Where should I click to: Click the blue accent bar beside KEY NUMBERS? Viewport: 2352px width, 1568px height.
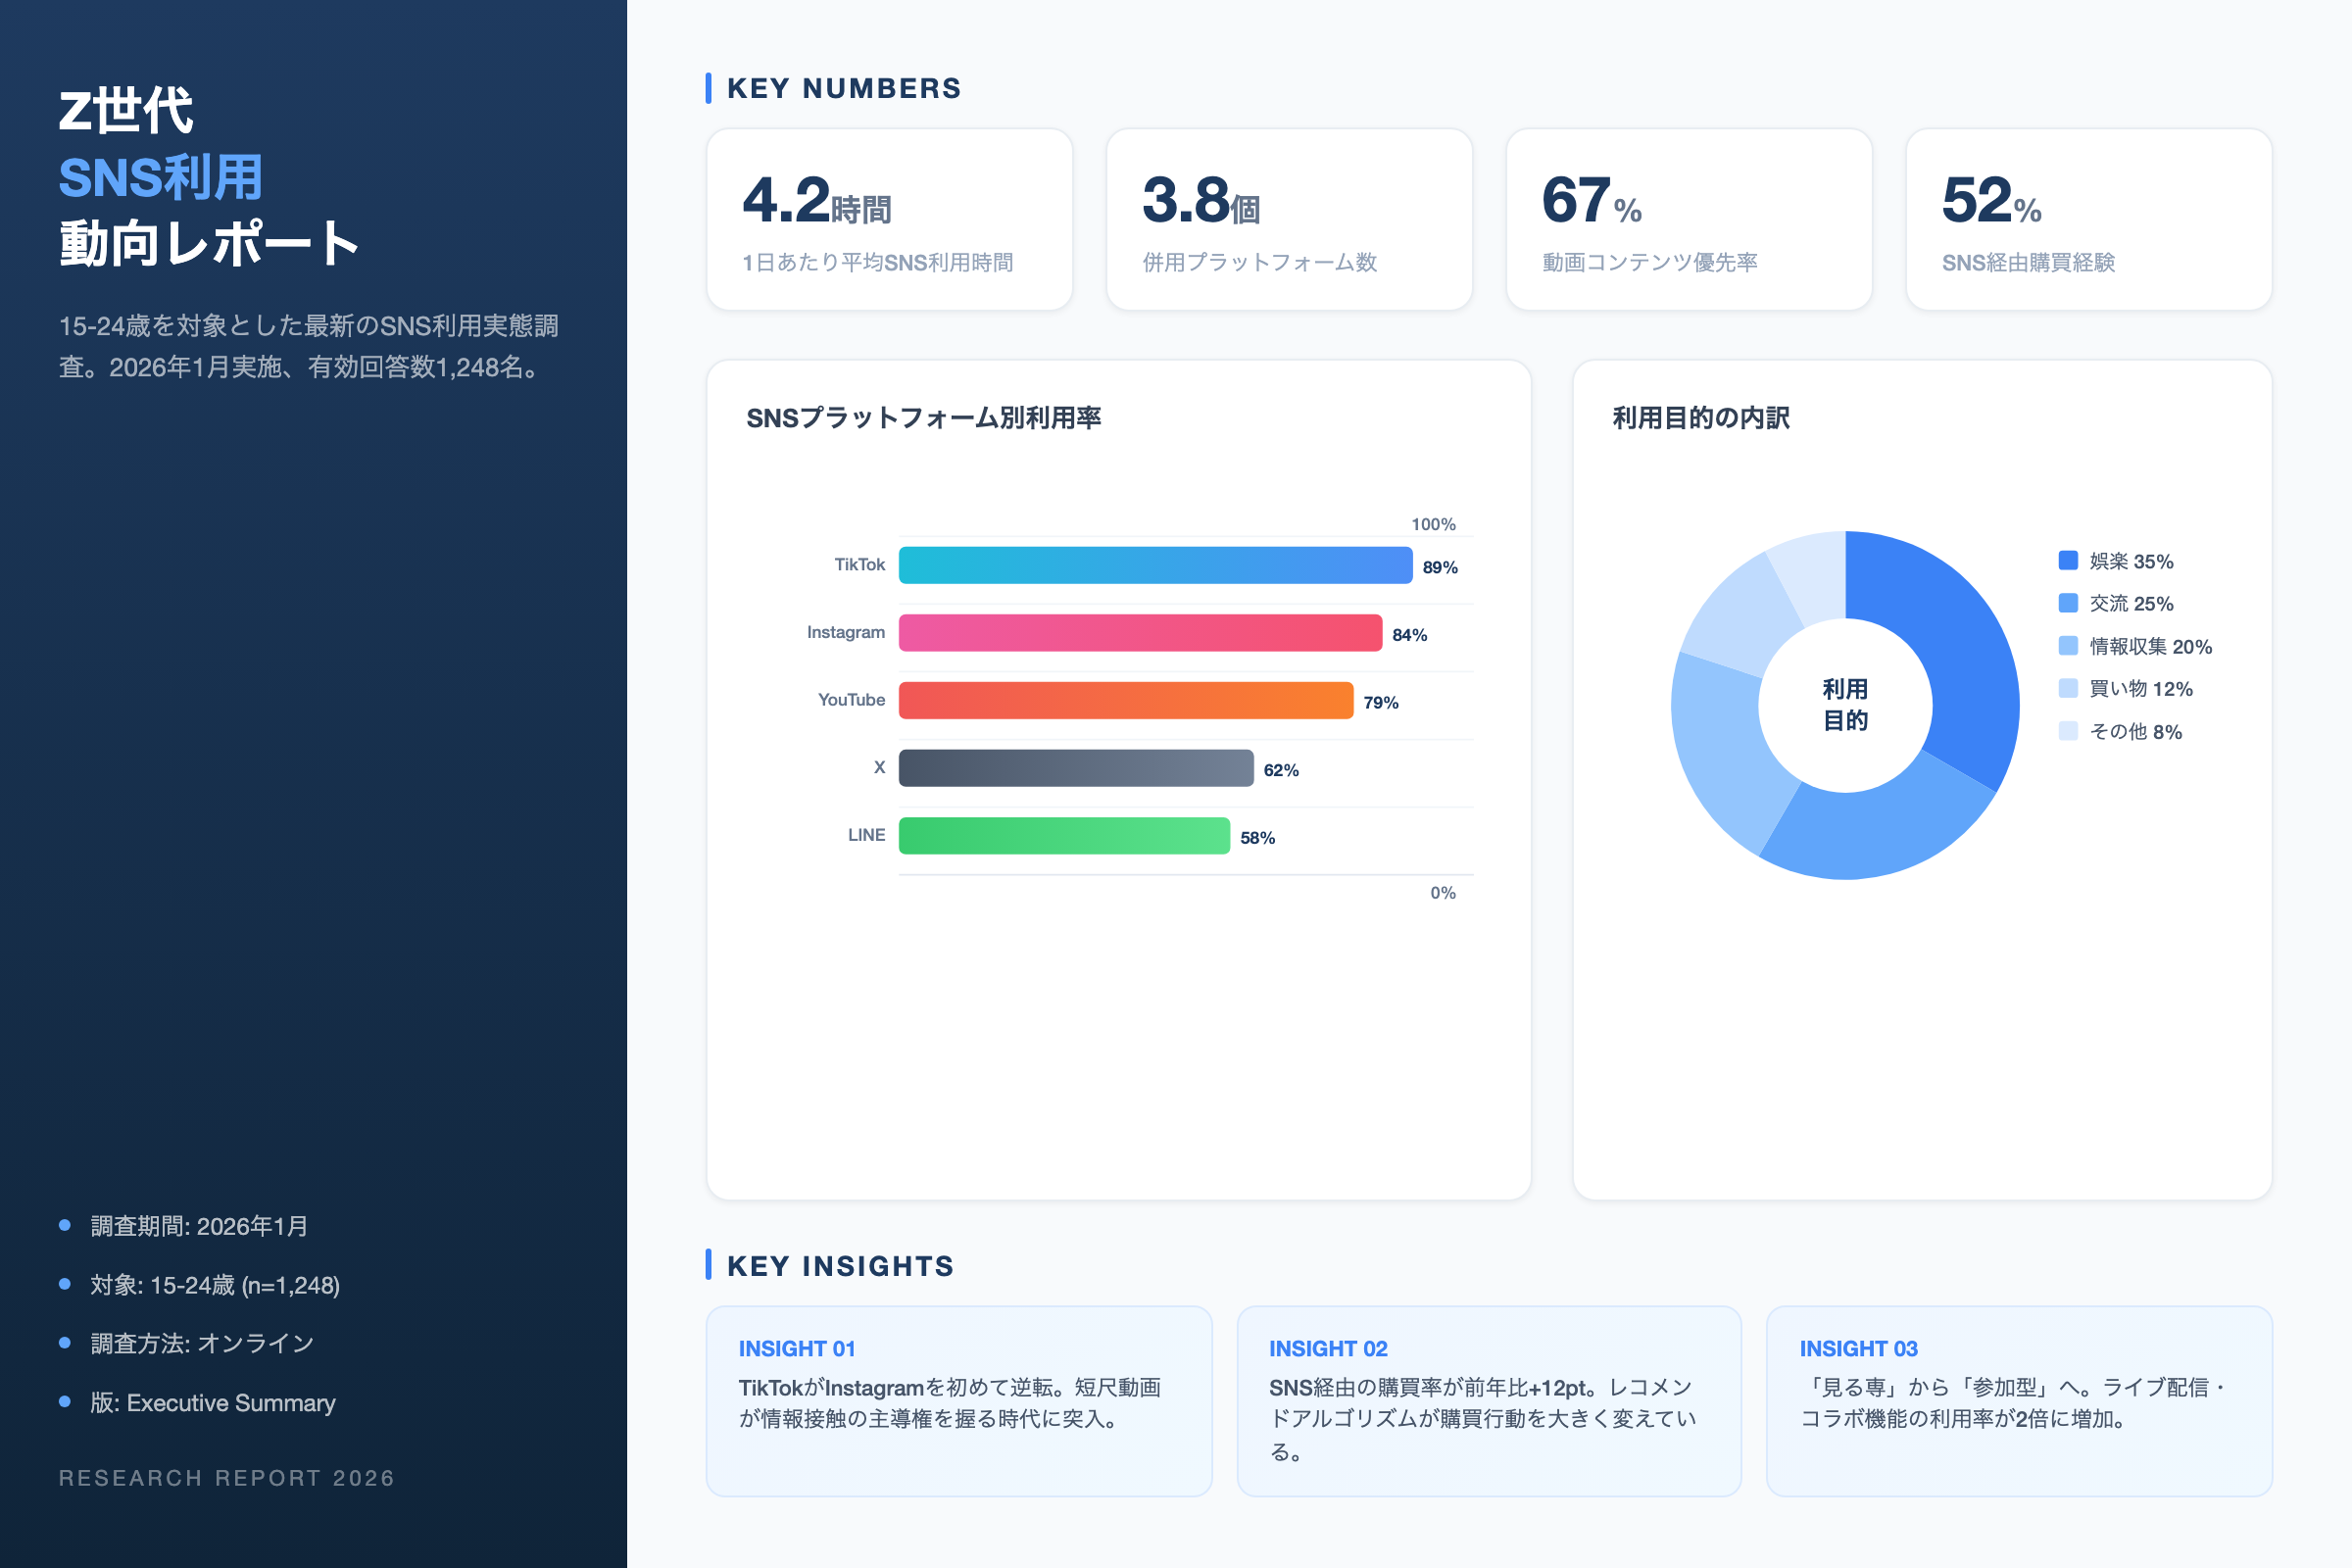click(x=709, y=88)
